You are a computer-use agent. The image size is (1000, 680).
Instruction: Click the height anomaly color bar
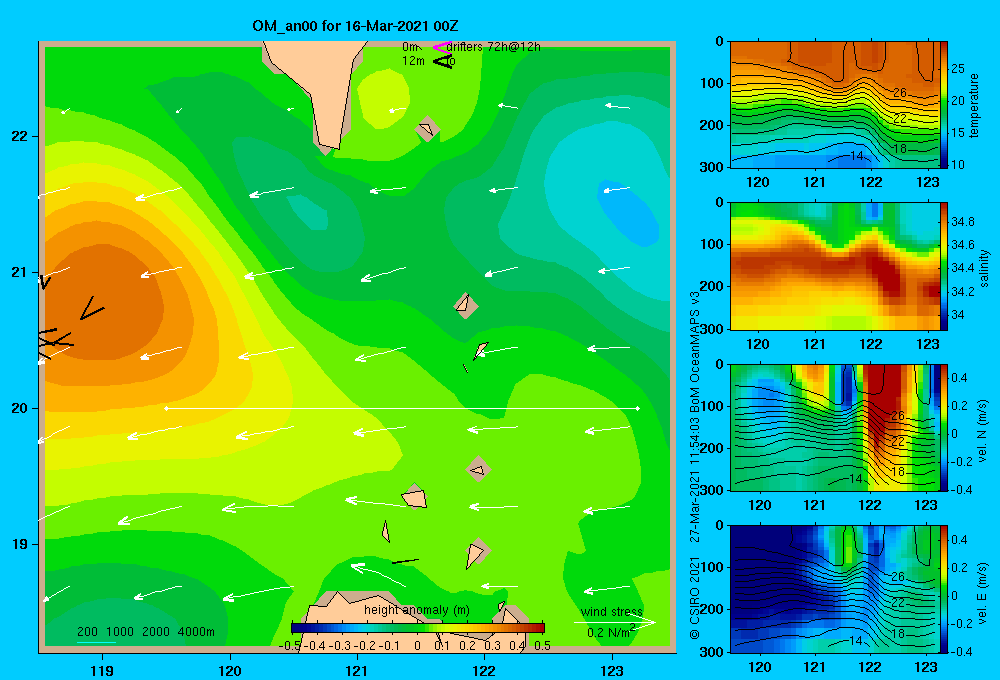tap(418, 628)
